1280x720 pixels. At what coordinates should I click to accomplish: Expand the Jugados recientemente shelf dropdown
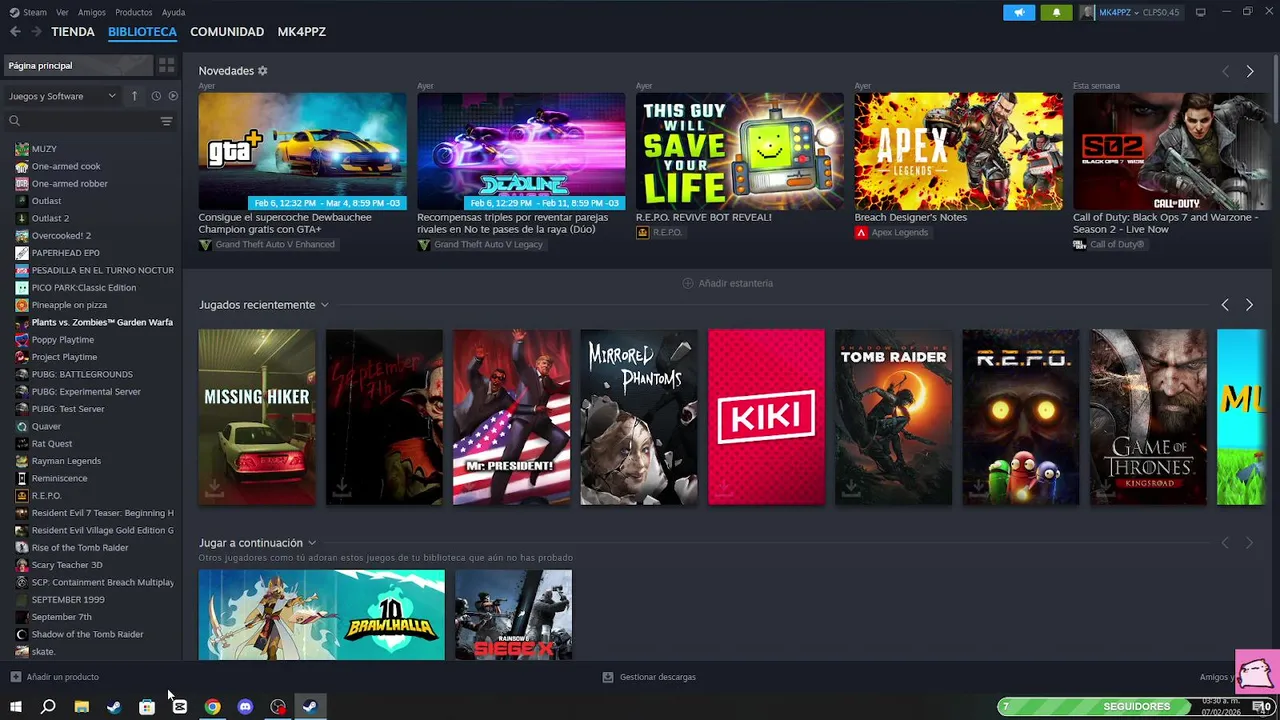324,305
